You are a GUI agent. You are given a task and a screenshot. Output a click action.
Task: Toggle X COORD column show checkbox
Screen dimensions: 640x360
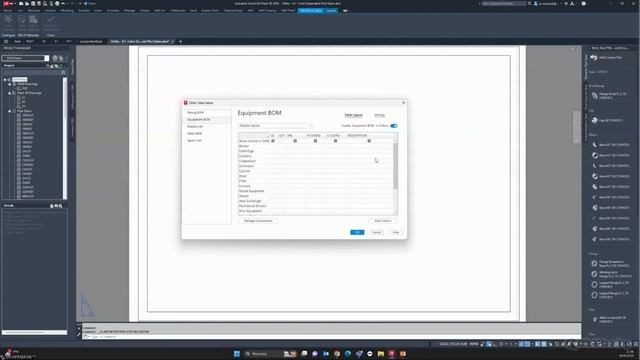click(315, 141)
